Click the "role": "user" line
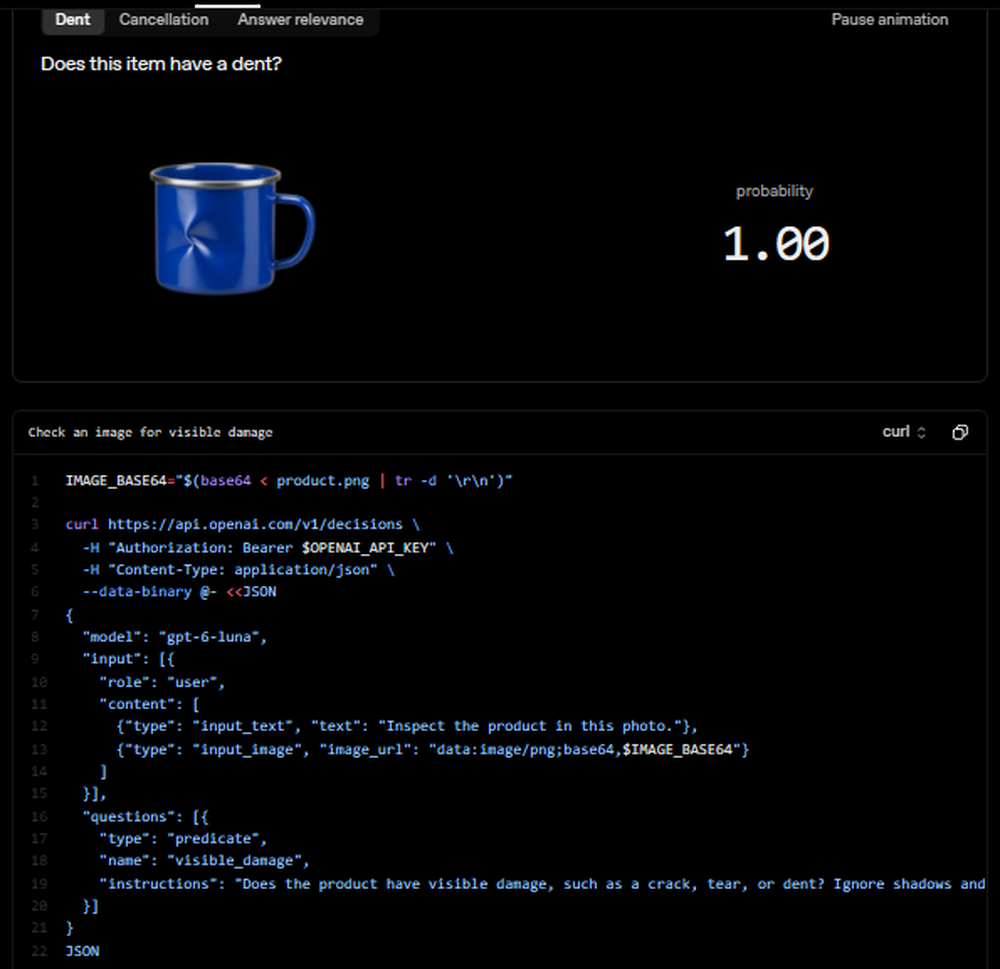 (162, 682)
